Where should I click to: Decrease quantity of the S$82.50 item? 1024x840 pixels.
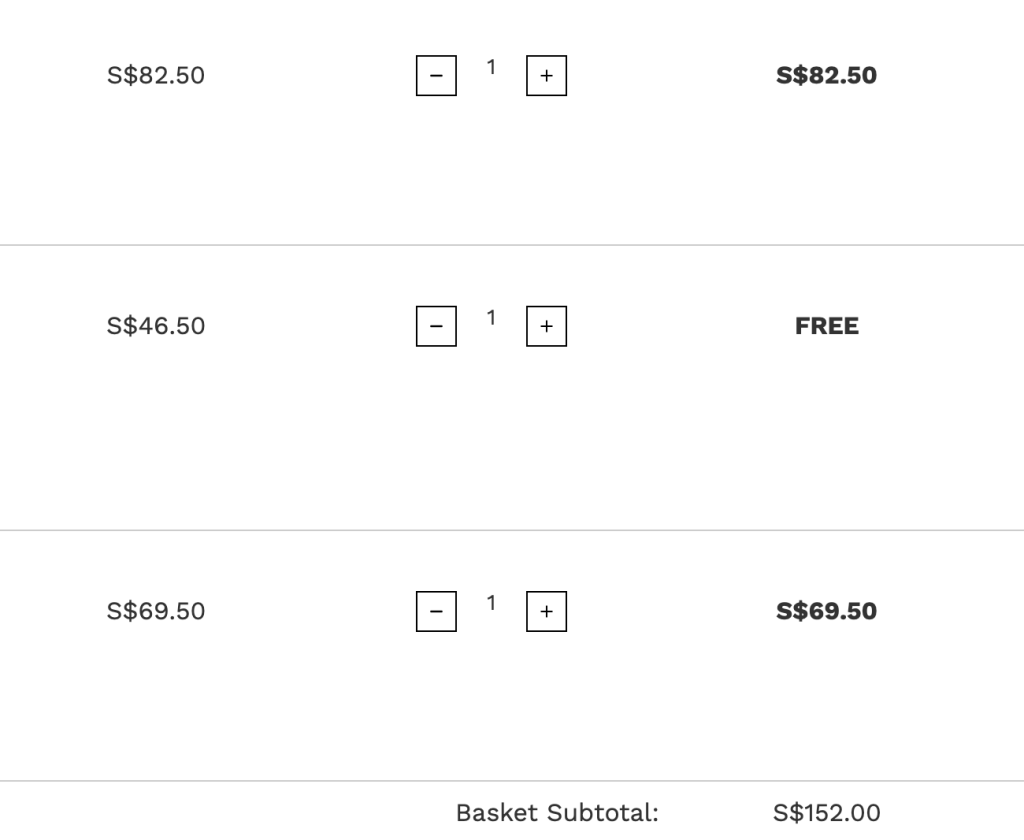pos(436,76)
